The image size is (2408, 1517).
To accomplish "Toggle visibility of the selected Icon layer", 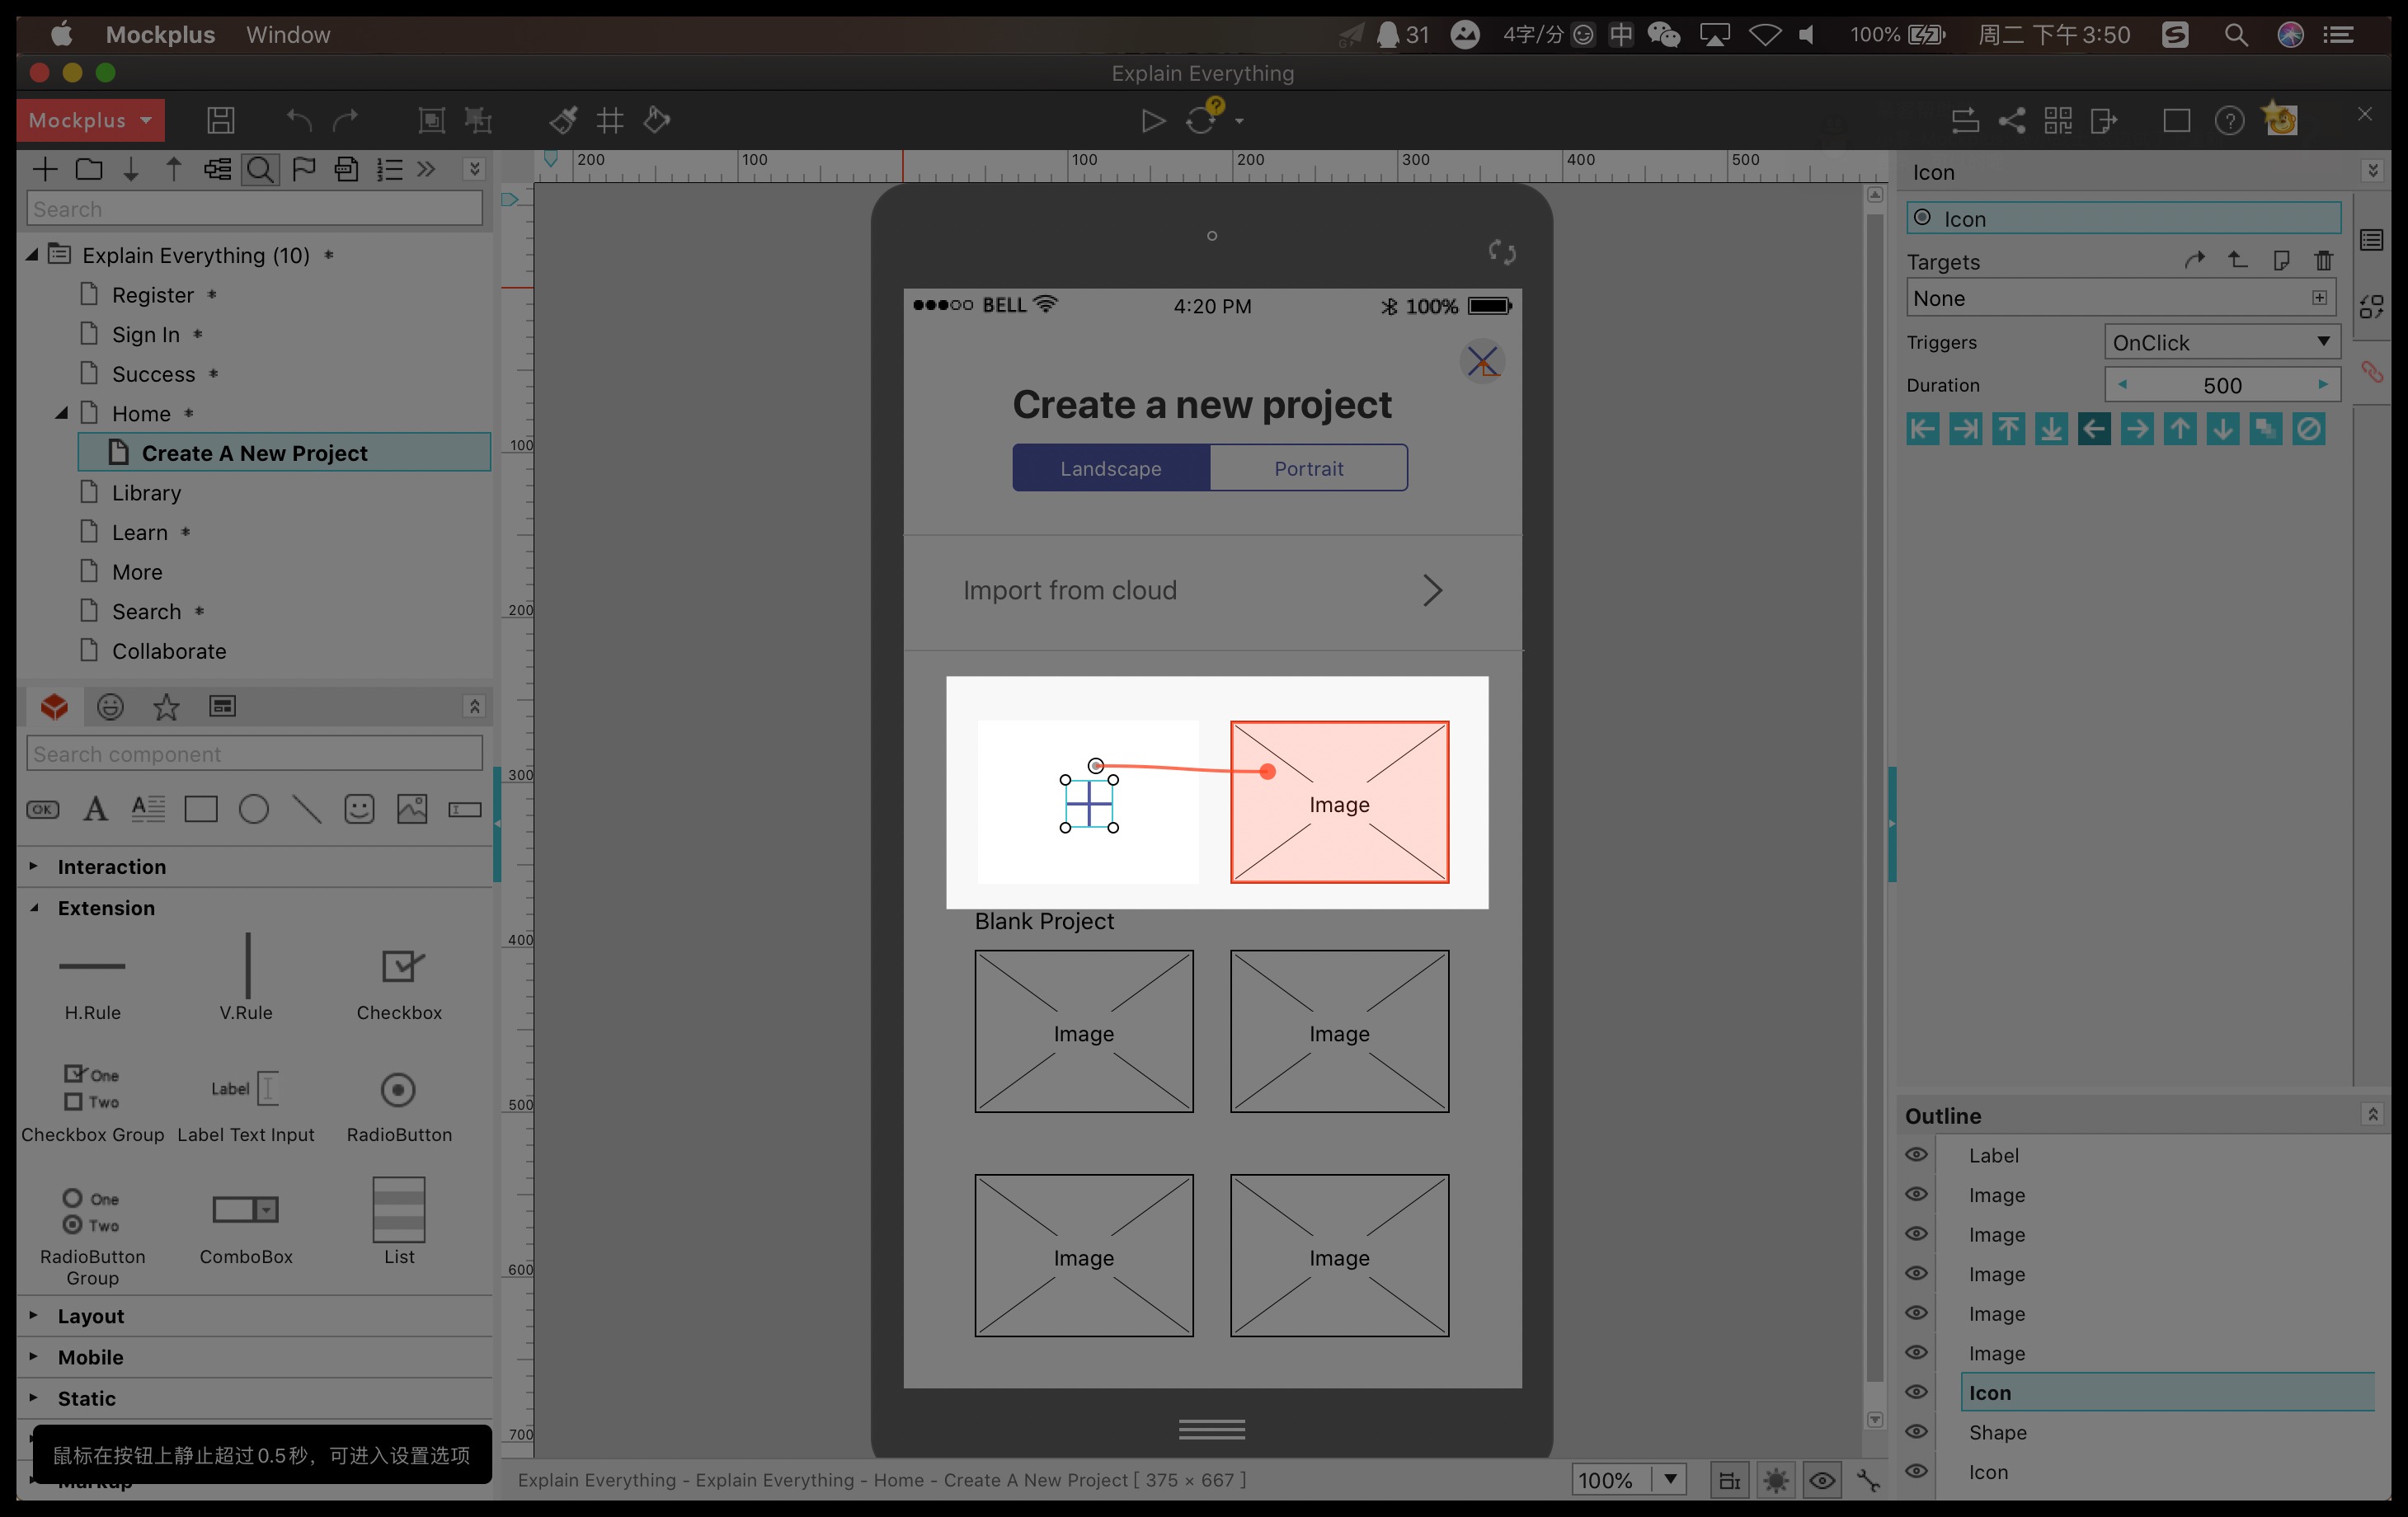I will [x=1916, y=1392].
